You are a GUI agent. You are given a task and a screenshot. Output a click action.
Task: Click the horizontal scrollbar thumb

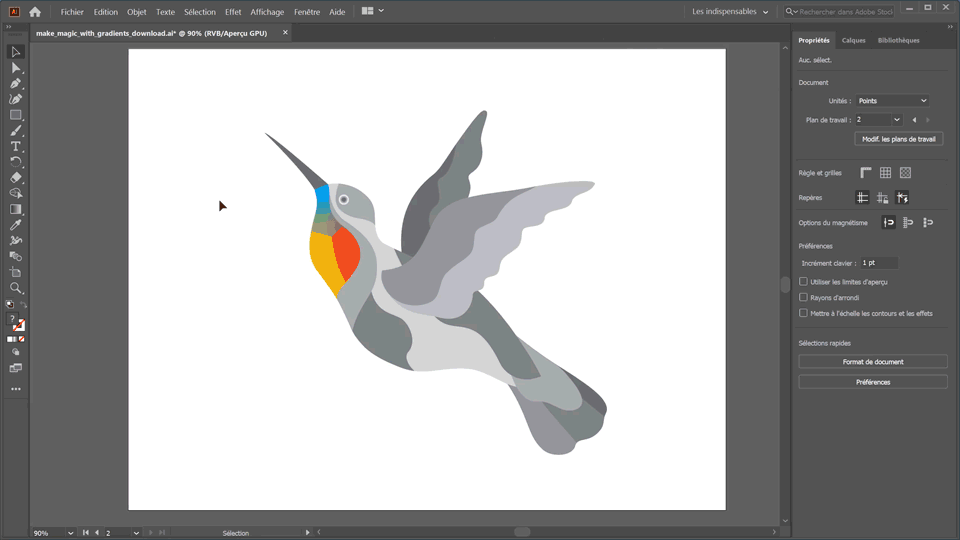[x=522, y=532]
